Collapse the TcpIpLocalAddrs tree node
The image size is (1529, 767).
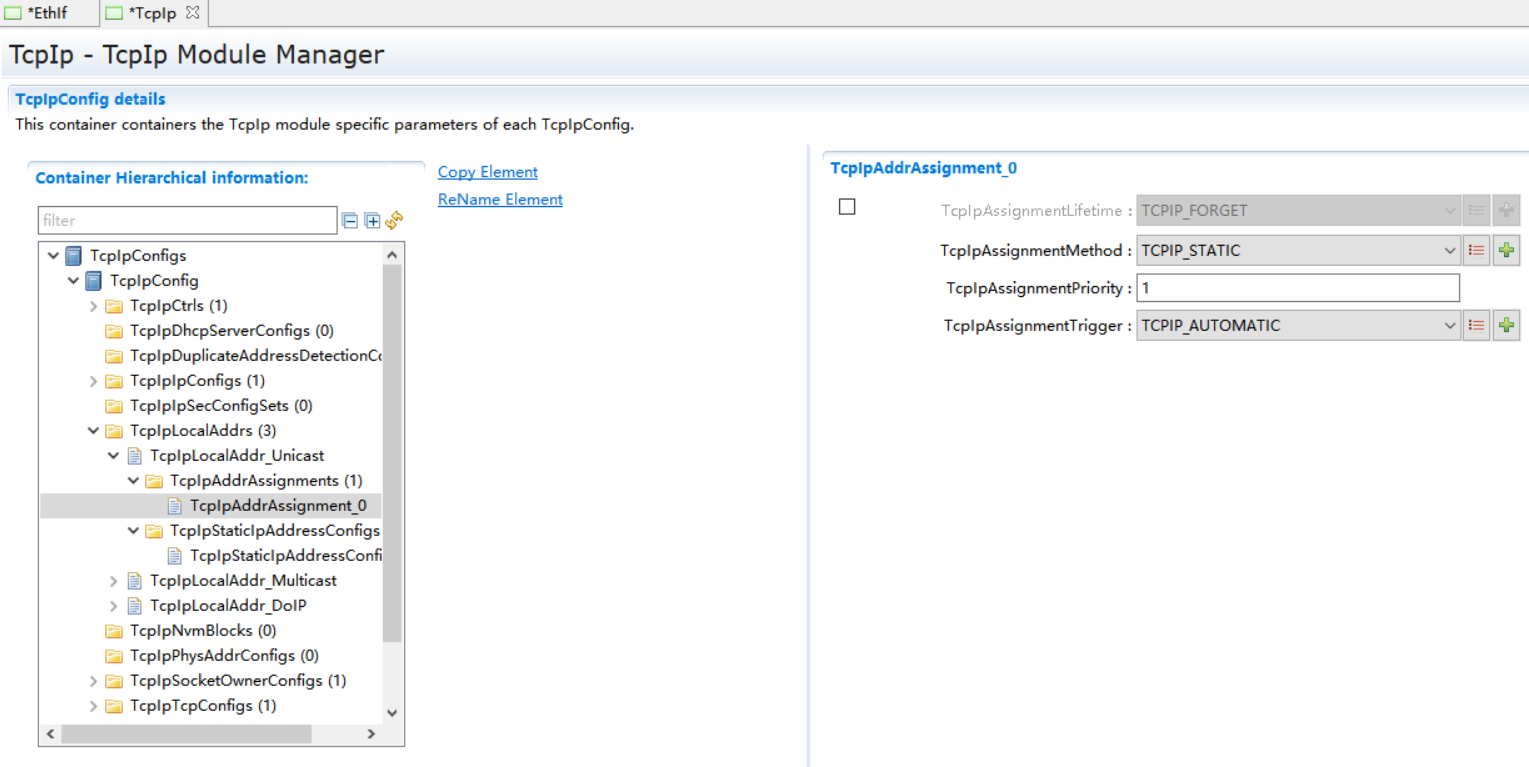click(93, 431)
